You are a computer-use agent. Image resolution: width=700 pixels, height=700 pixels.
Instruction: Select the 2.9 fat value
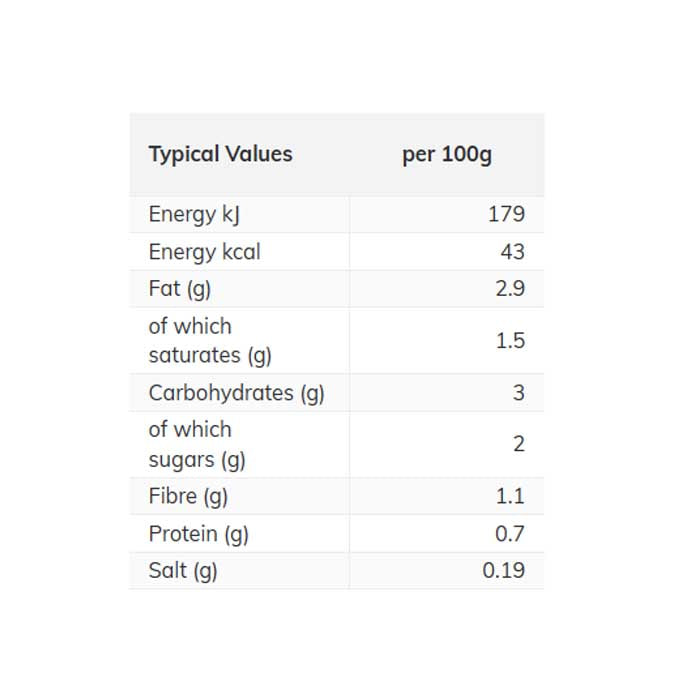[510, 289]
